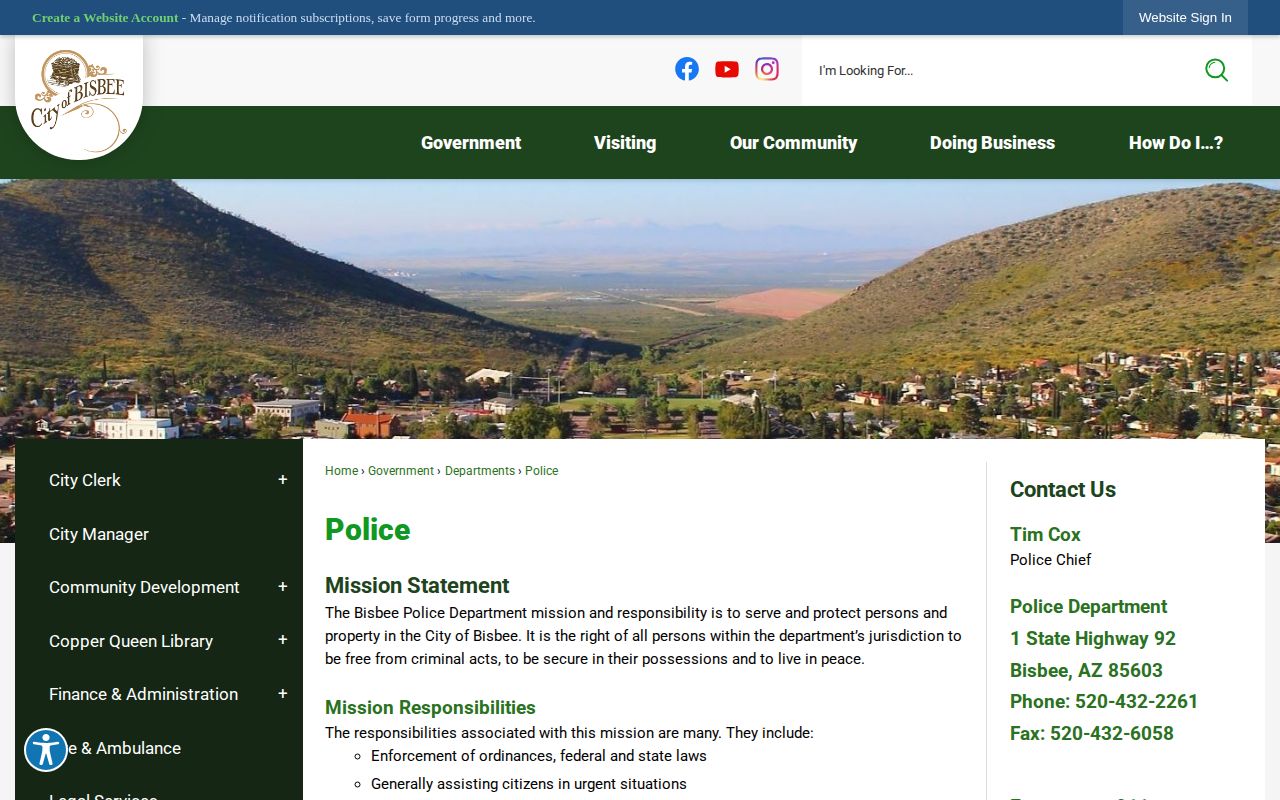Click the Contact Us heading

pyautogui.click(x=1063, y=489)
